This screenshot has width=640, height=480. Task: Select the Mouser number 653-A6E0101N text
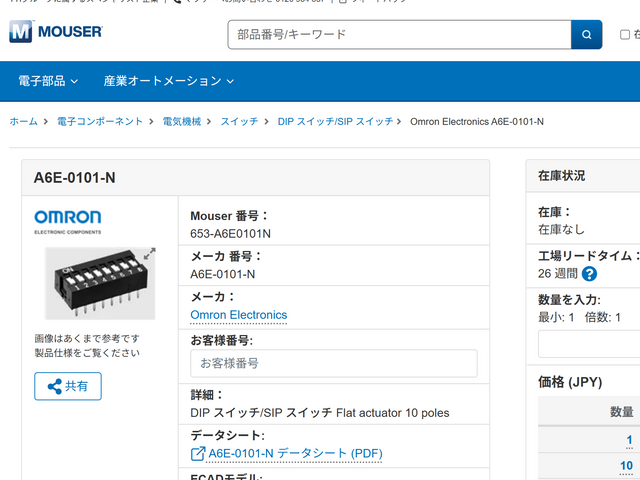231,234
